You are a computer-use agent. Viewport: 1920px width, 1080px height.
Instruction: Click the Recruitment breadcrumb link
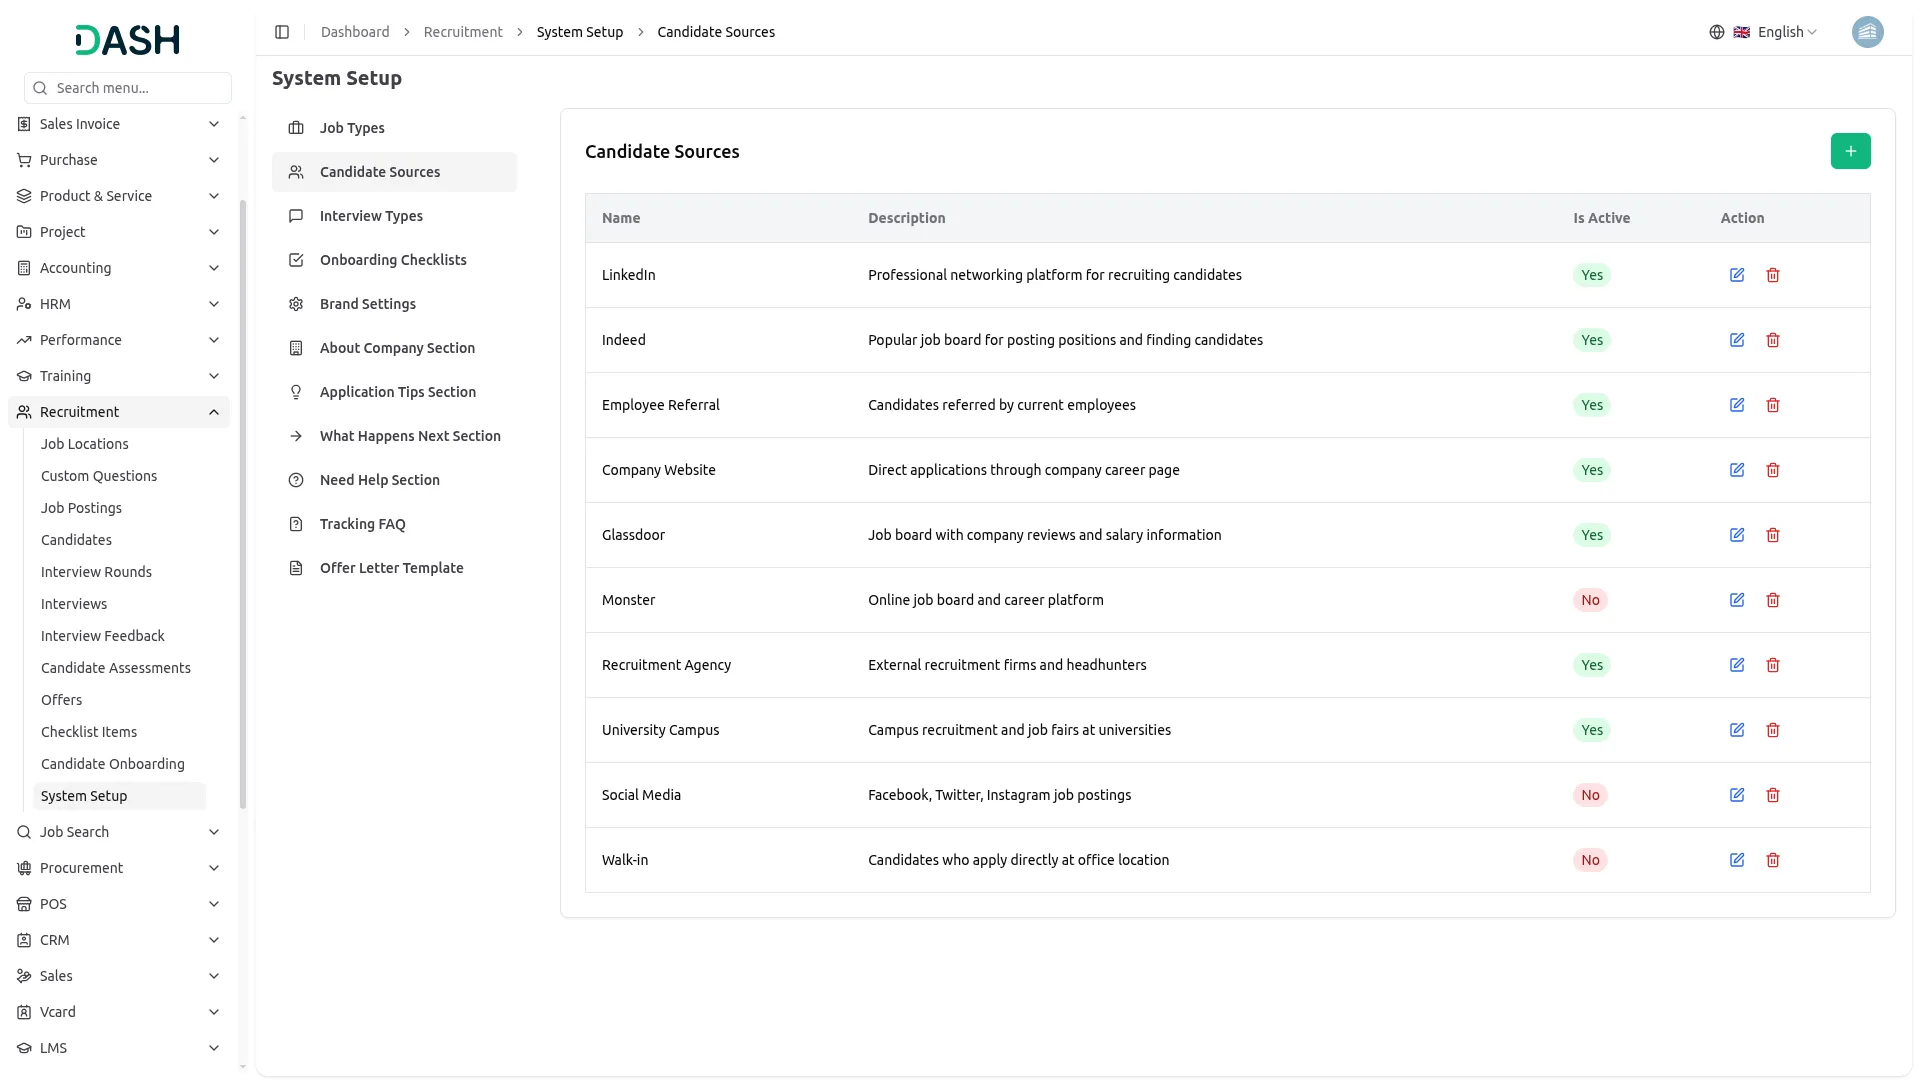463,32
